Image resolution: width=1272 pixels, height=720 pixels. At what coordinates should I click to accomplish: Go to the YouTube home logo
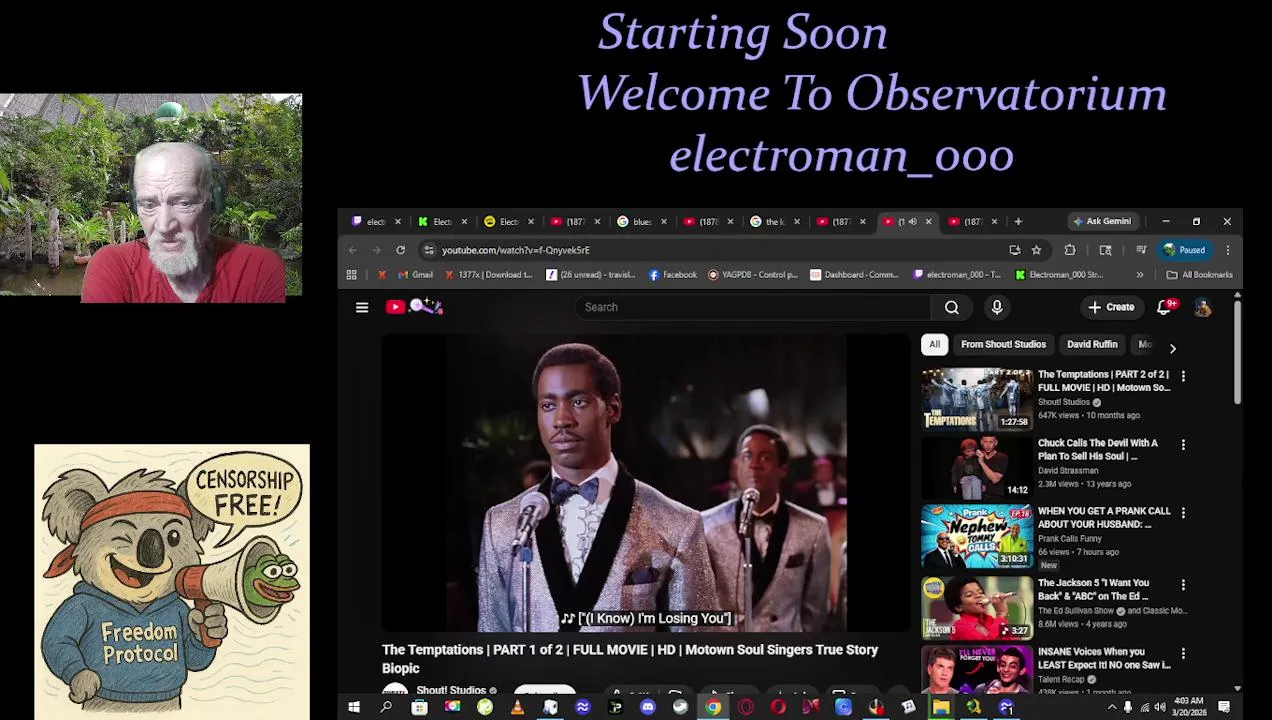click(x=414, y=307)
